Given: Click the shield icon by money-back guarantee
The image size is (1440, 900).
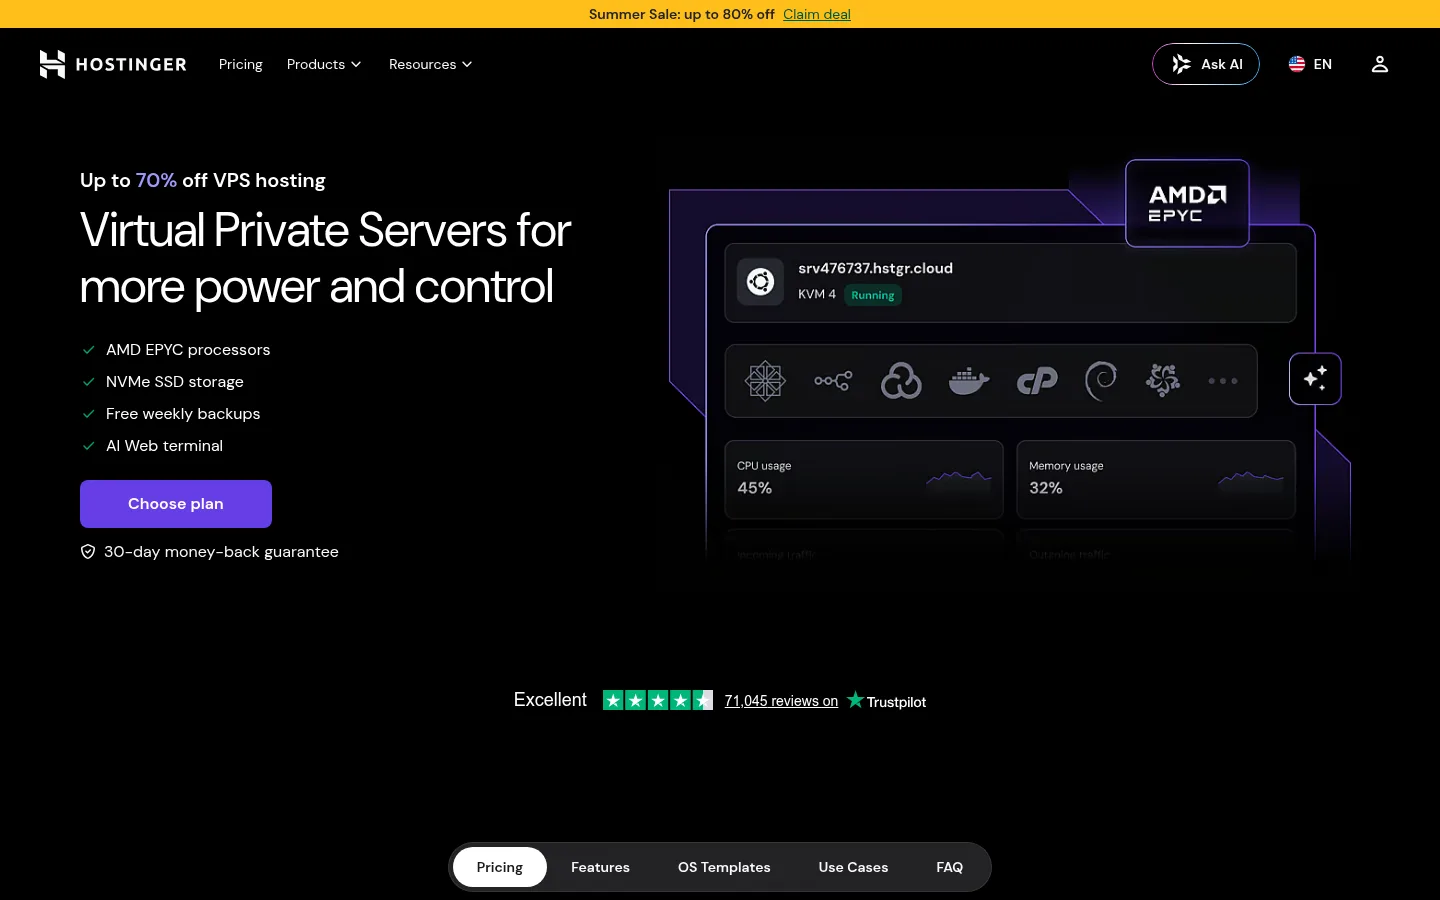Looking at the screenshot, I should [88, 552].
